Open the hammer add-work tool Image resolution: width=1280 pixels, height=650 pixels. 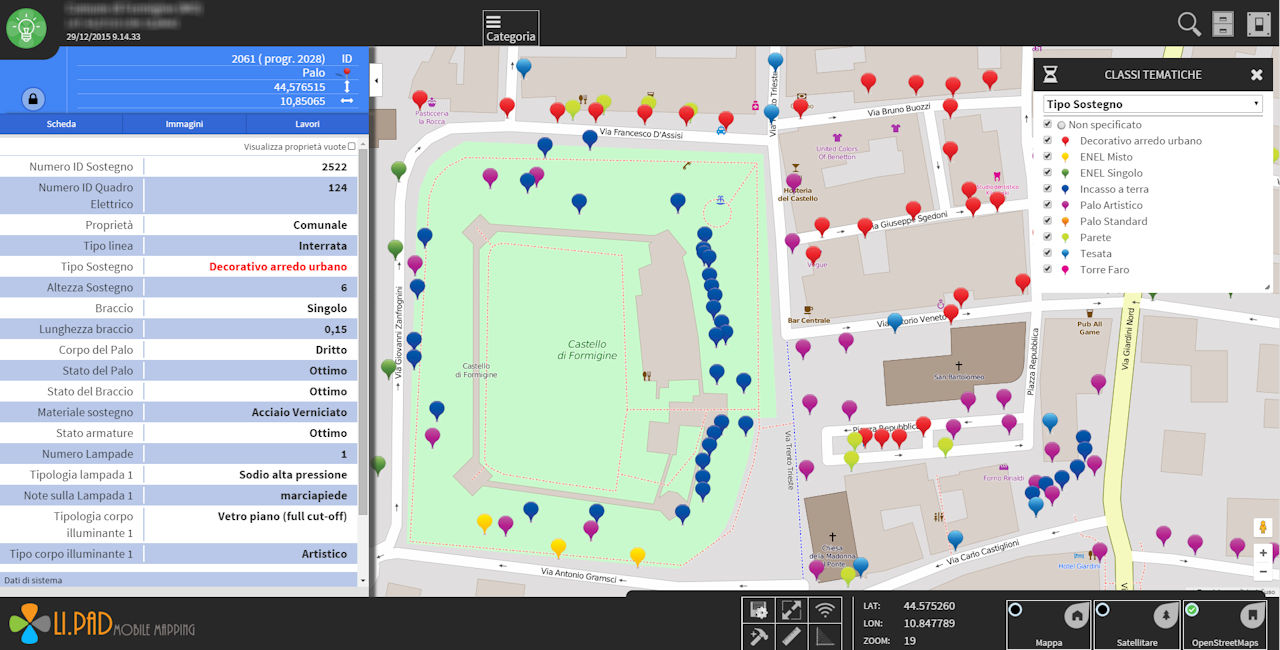coord(758,635)
